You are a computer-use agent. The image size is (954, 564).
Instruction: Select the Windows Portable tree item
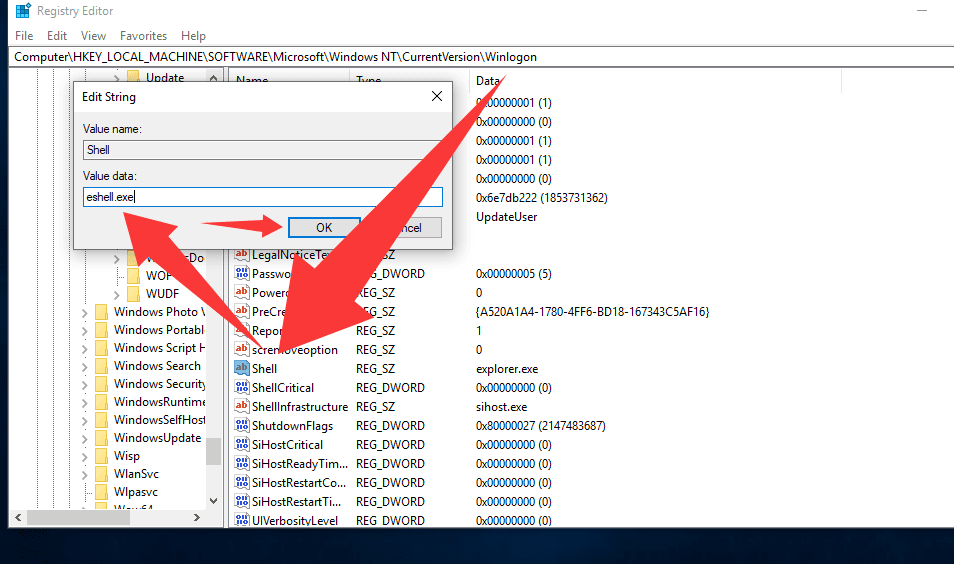pos(159,330)
